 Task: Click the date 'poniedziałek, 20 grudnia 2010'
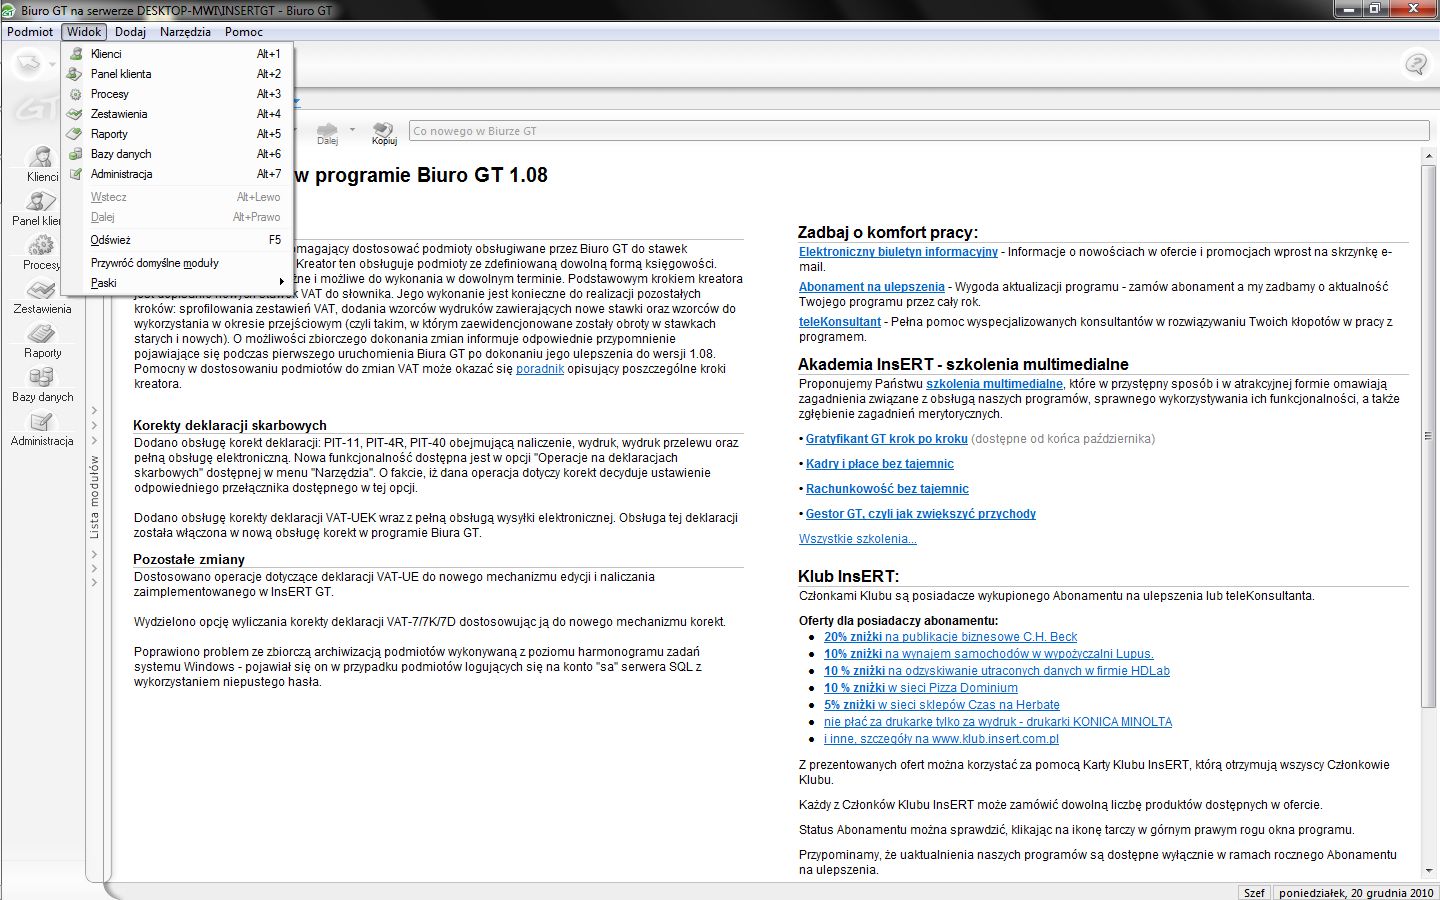(x=1356, y=892)
